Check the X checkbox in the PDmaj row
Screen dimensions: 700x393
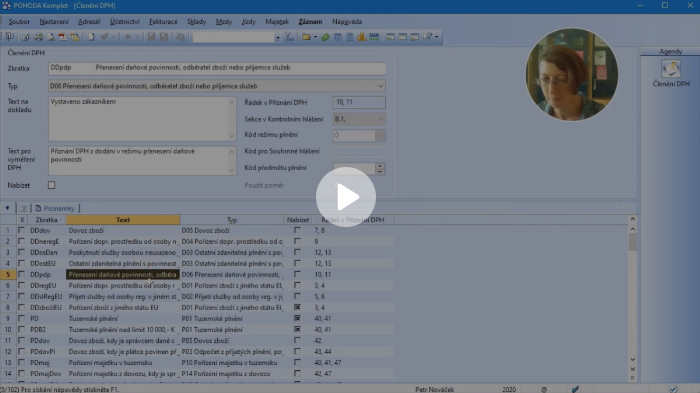tap(21, 363)
